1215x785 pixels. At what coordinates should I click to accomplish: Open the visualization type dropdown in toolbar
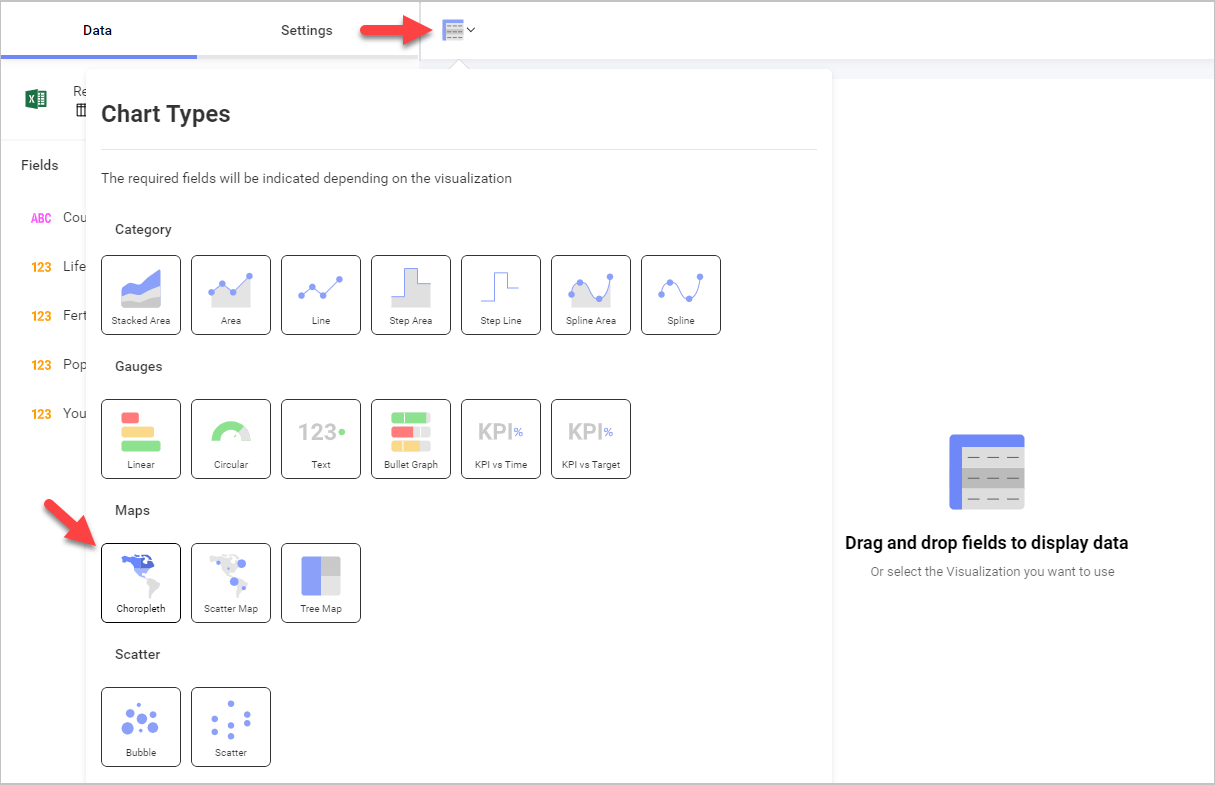tap(459, 30)
